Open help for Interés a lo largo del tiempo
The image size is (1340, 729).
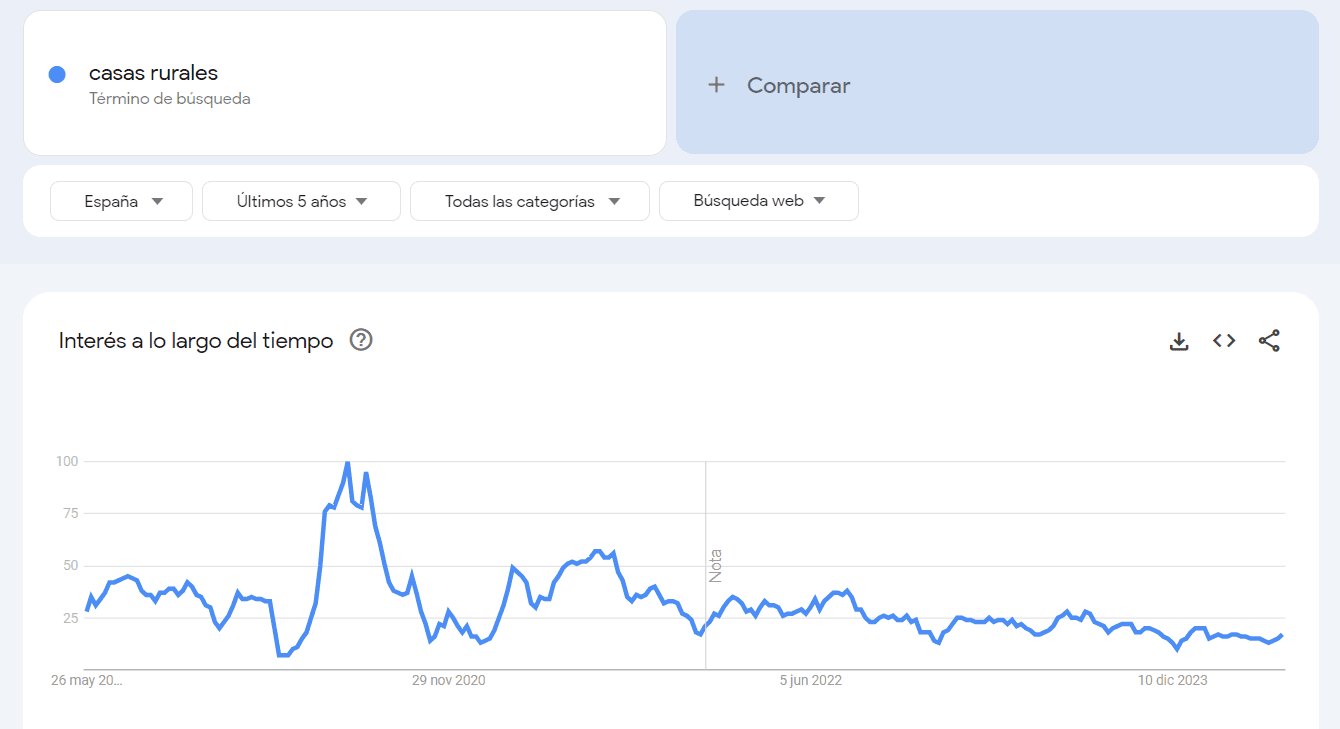[x=361, y=340]
